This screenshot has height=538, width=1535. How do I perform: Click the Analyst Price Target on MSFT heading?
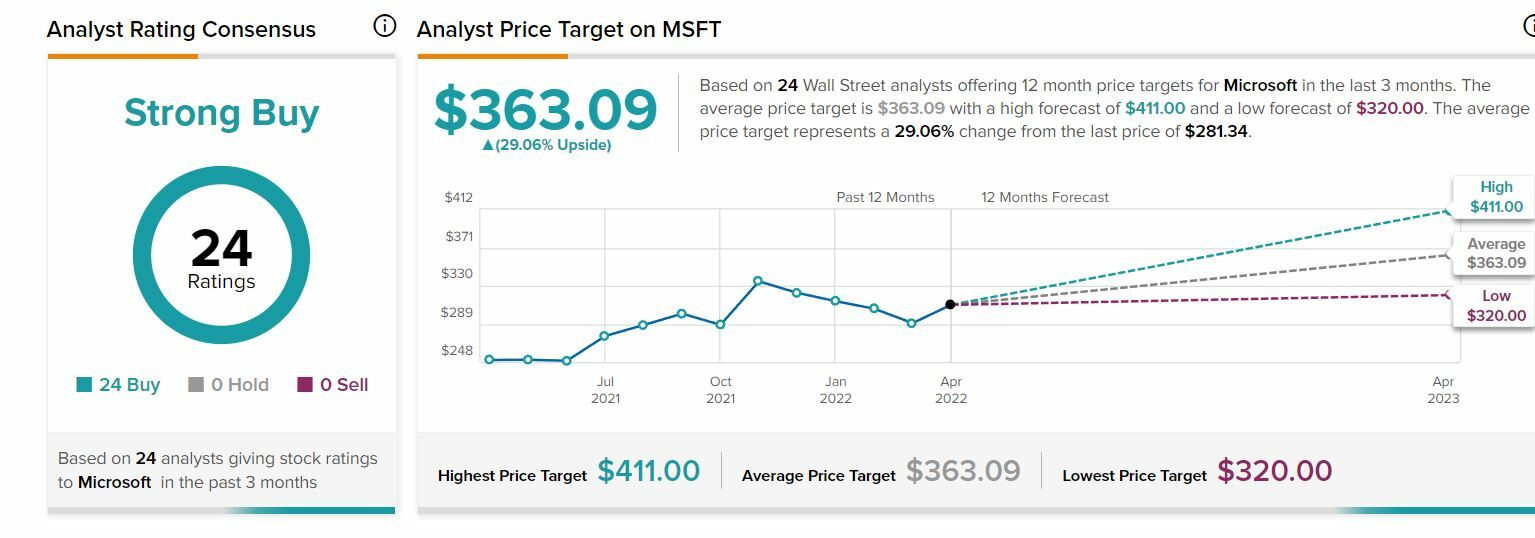coord(568,29)
